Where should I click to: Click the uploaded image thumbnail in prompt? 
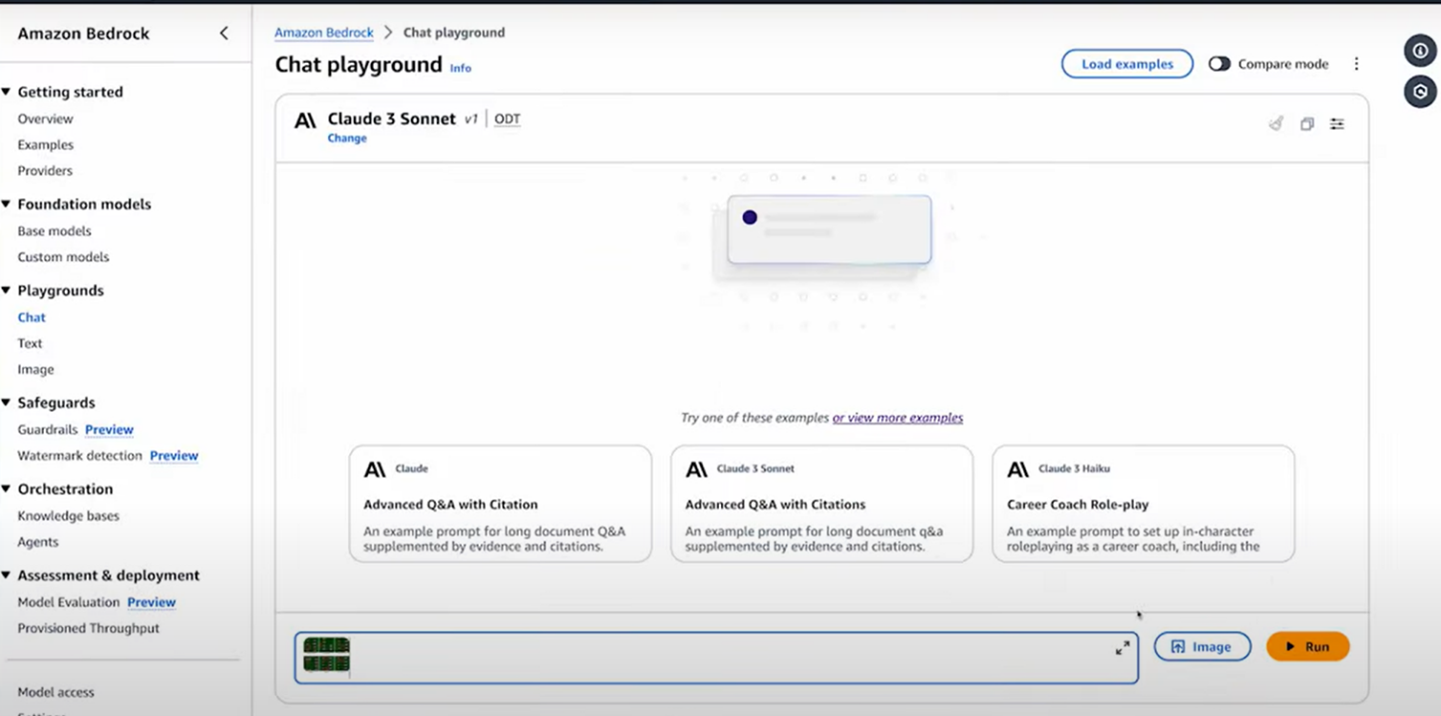327,655
